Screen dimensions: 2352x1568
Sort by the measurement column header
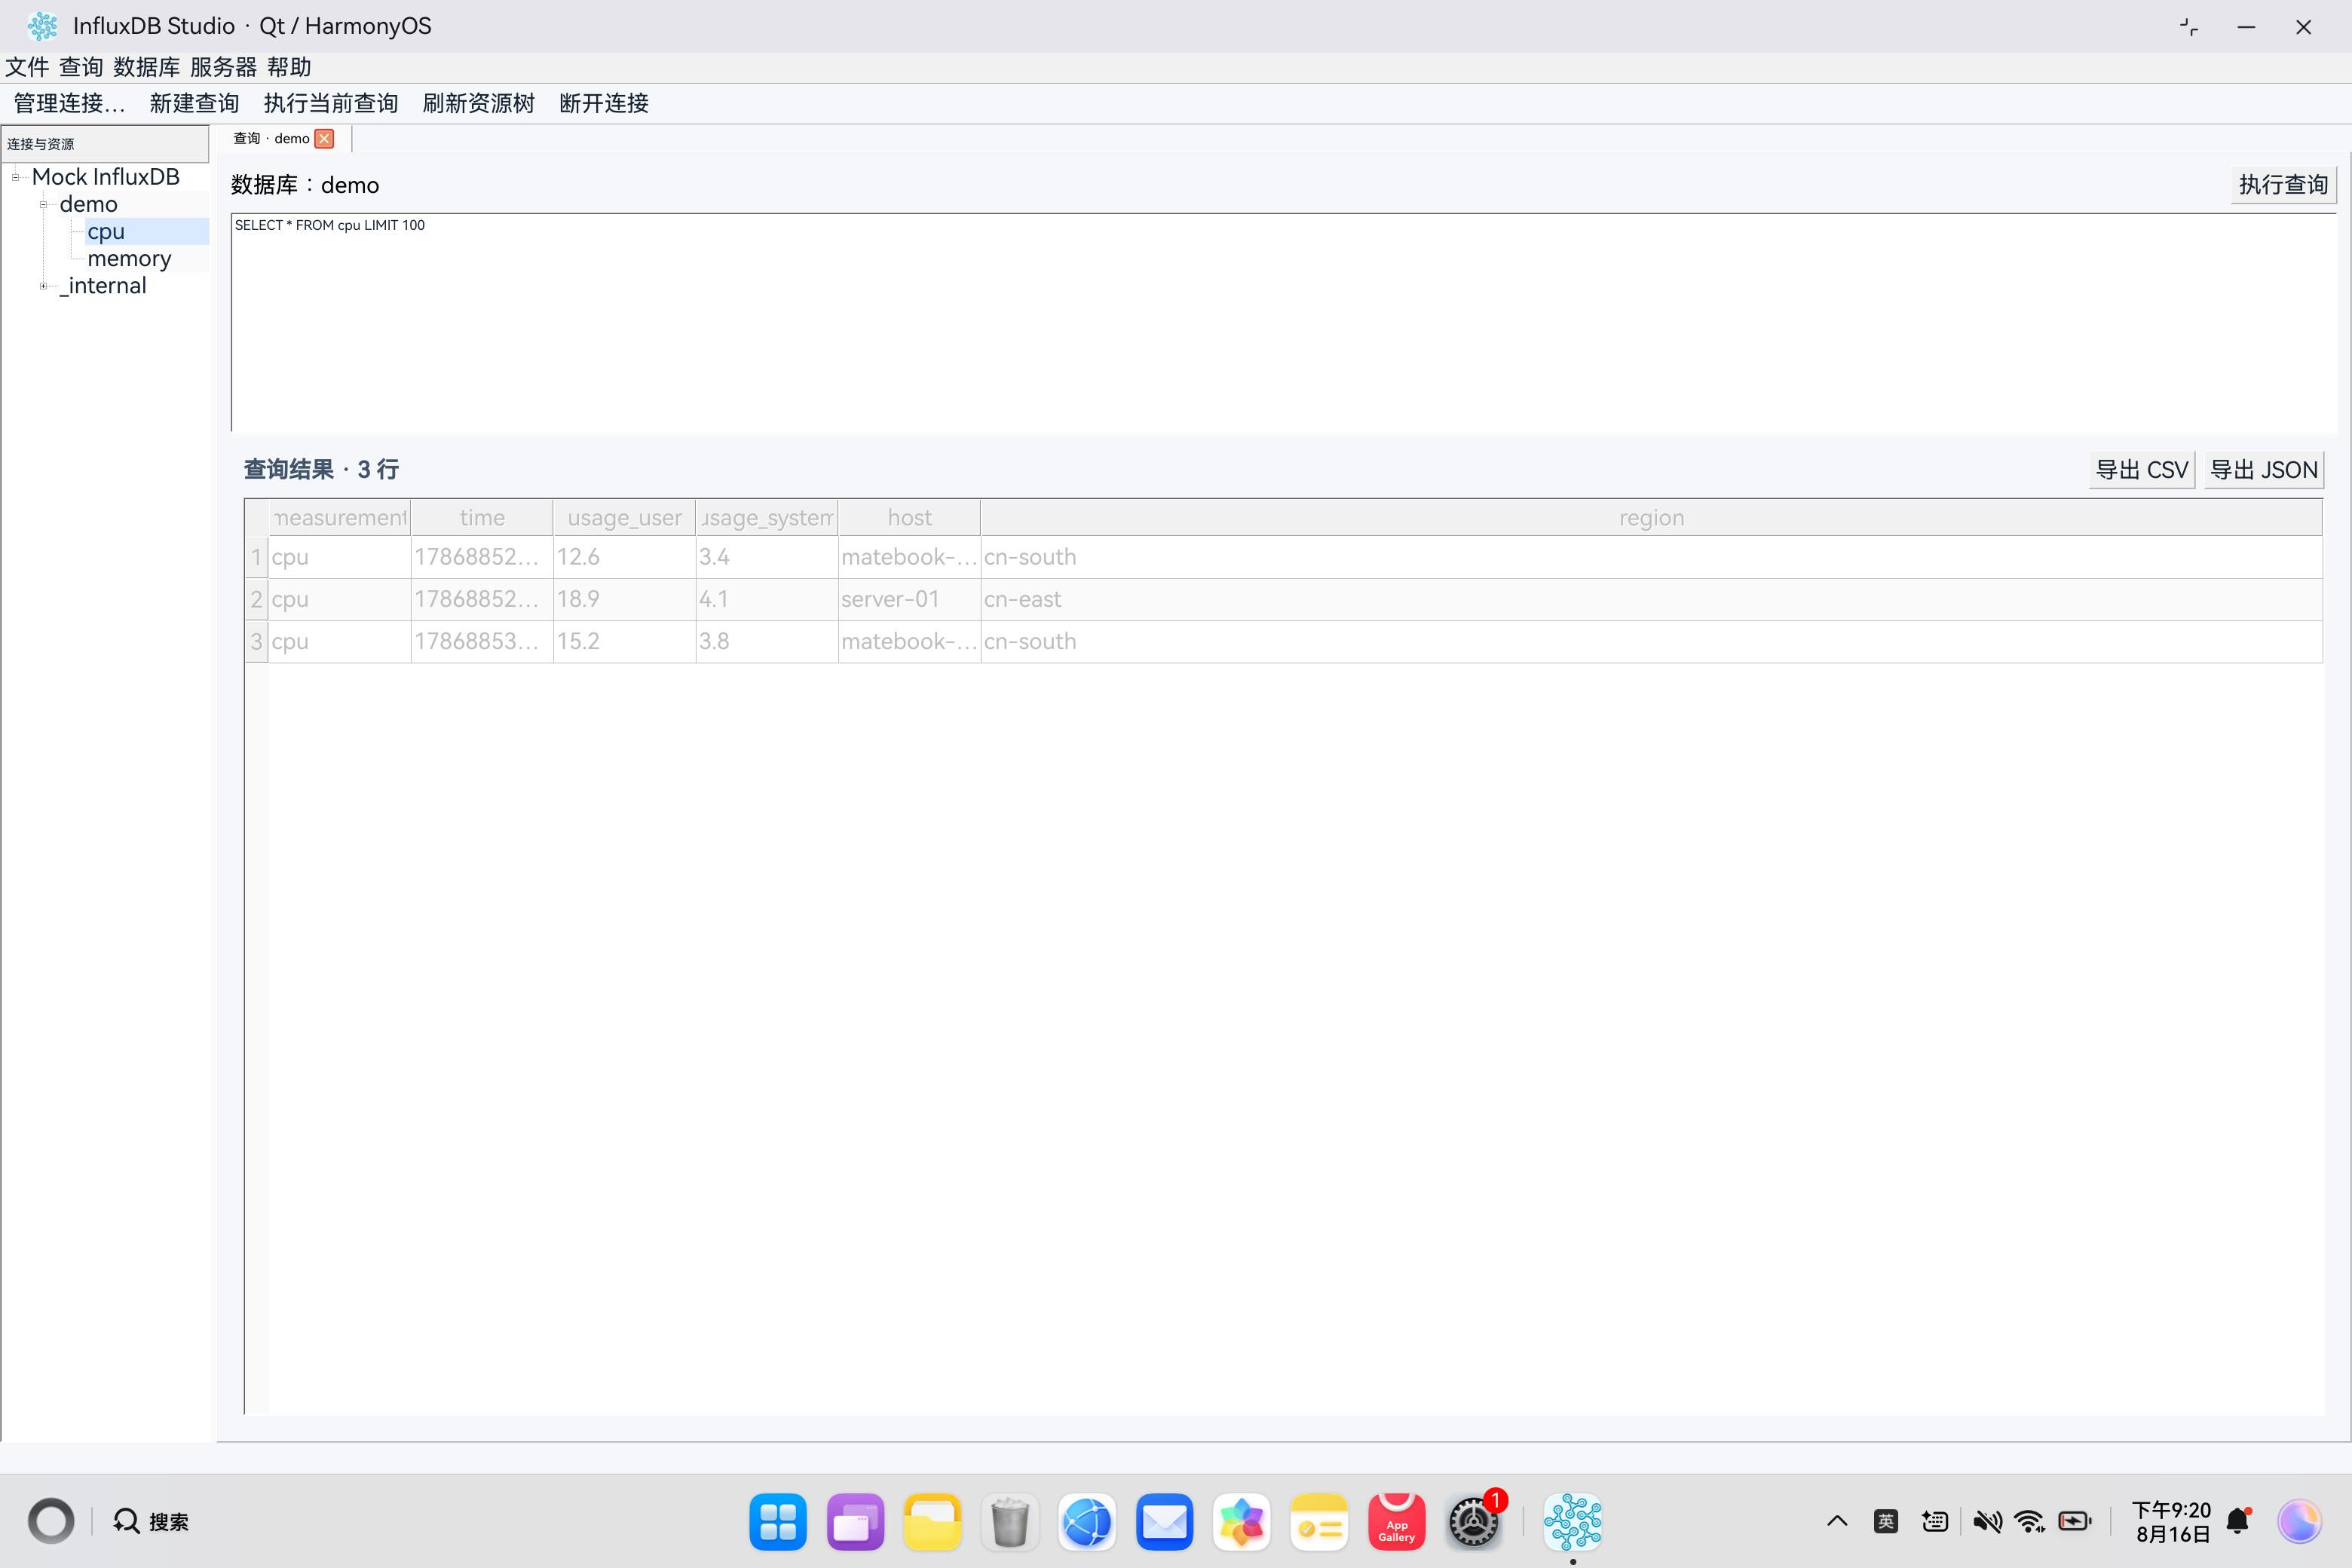coord(340,518)
